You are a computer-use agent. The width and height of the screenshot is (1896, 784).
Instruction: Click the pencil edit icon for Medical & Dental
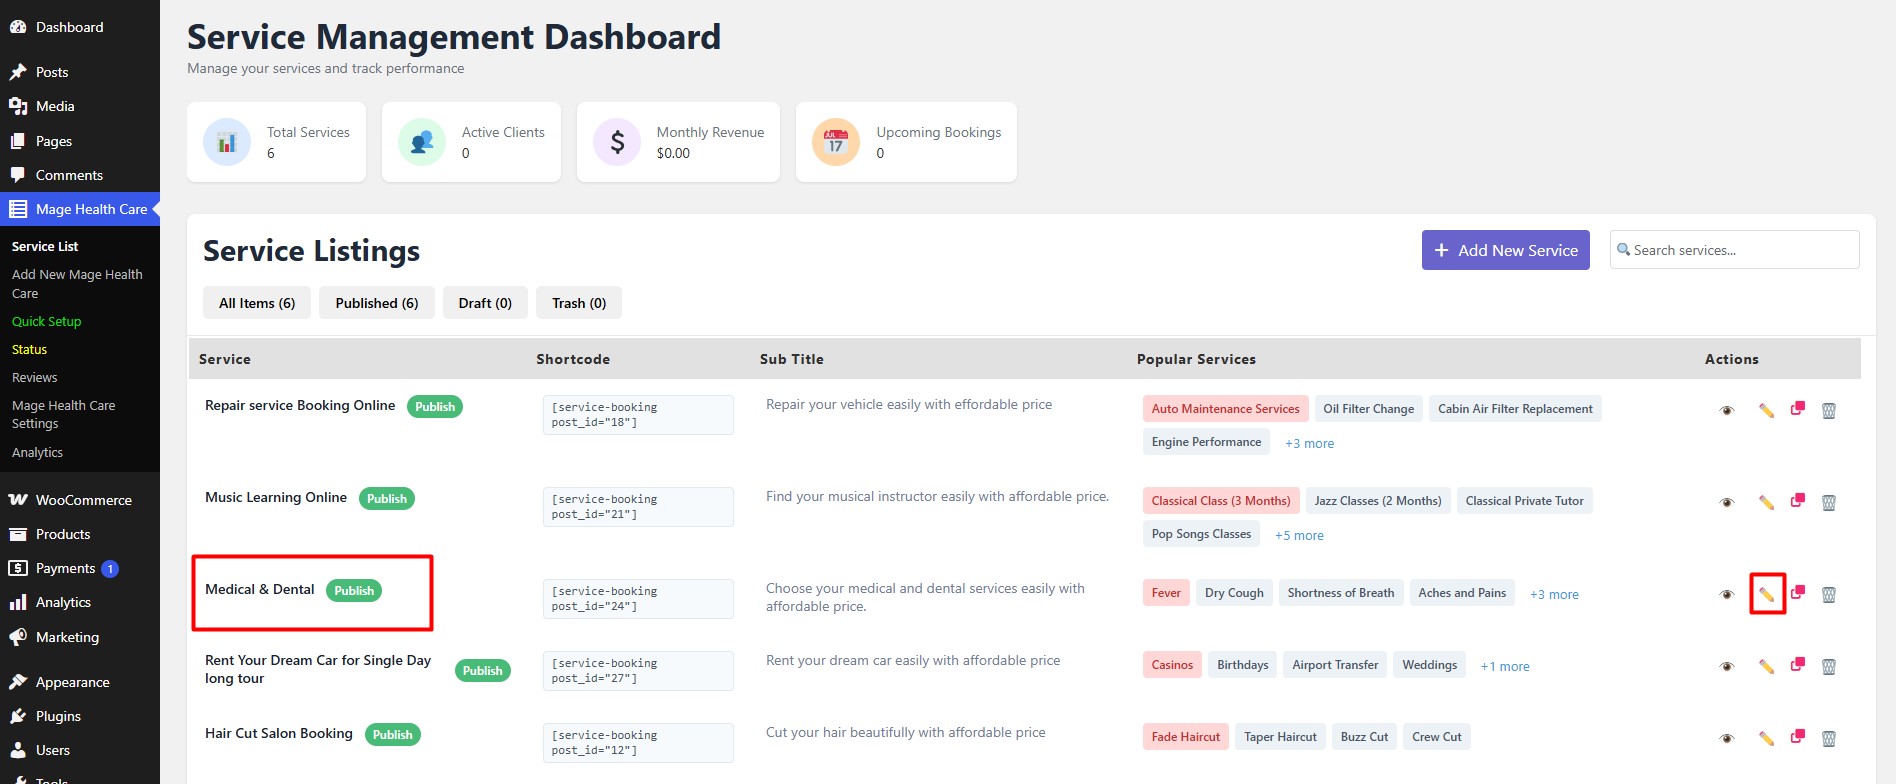1766,594
